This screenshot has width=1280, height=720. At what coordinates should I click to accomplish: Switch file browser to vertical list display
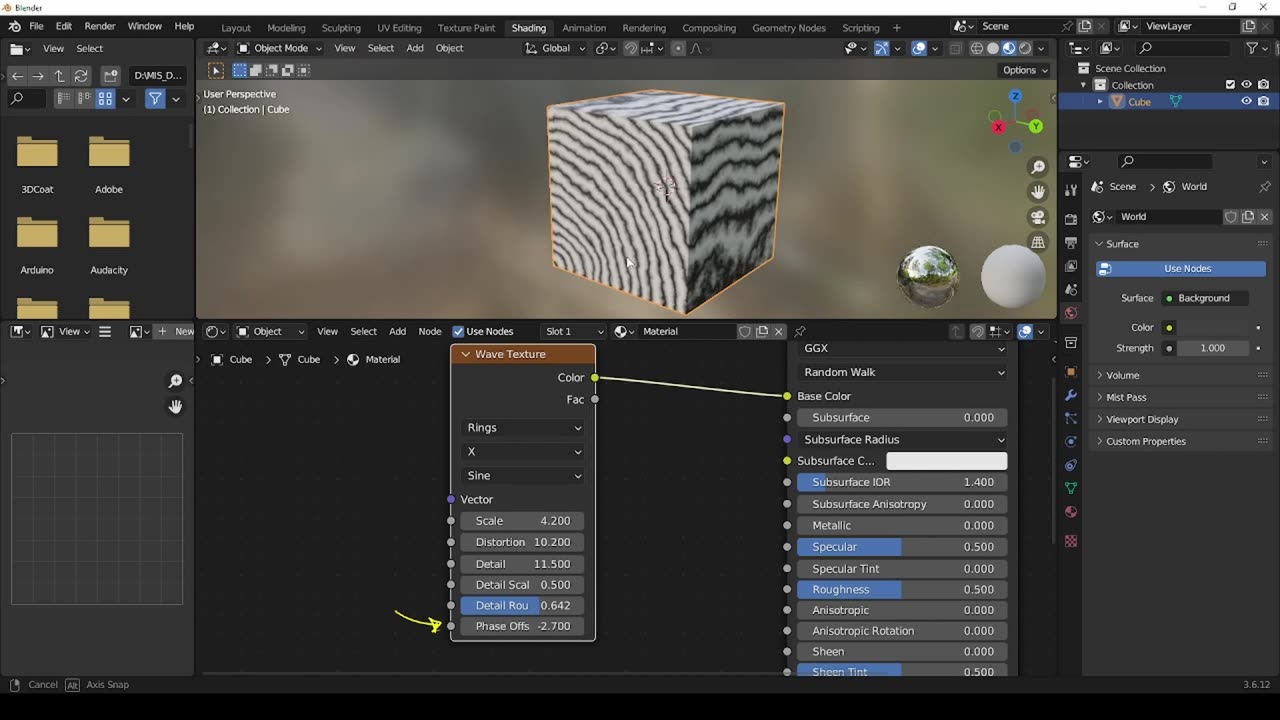click(x=63, y=99)
